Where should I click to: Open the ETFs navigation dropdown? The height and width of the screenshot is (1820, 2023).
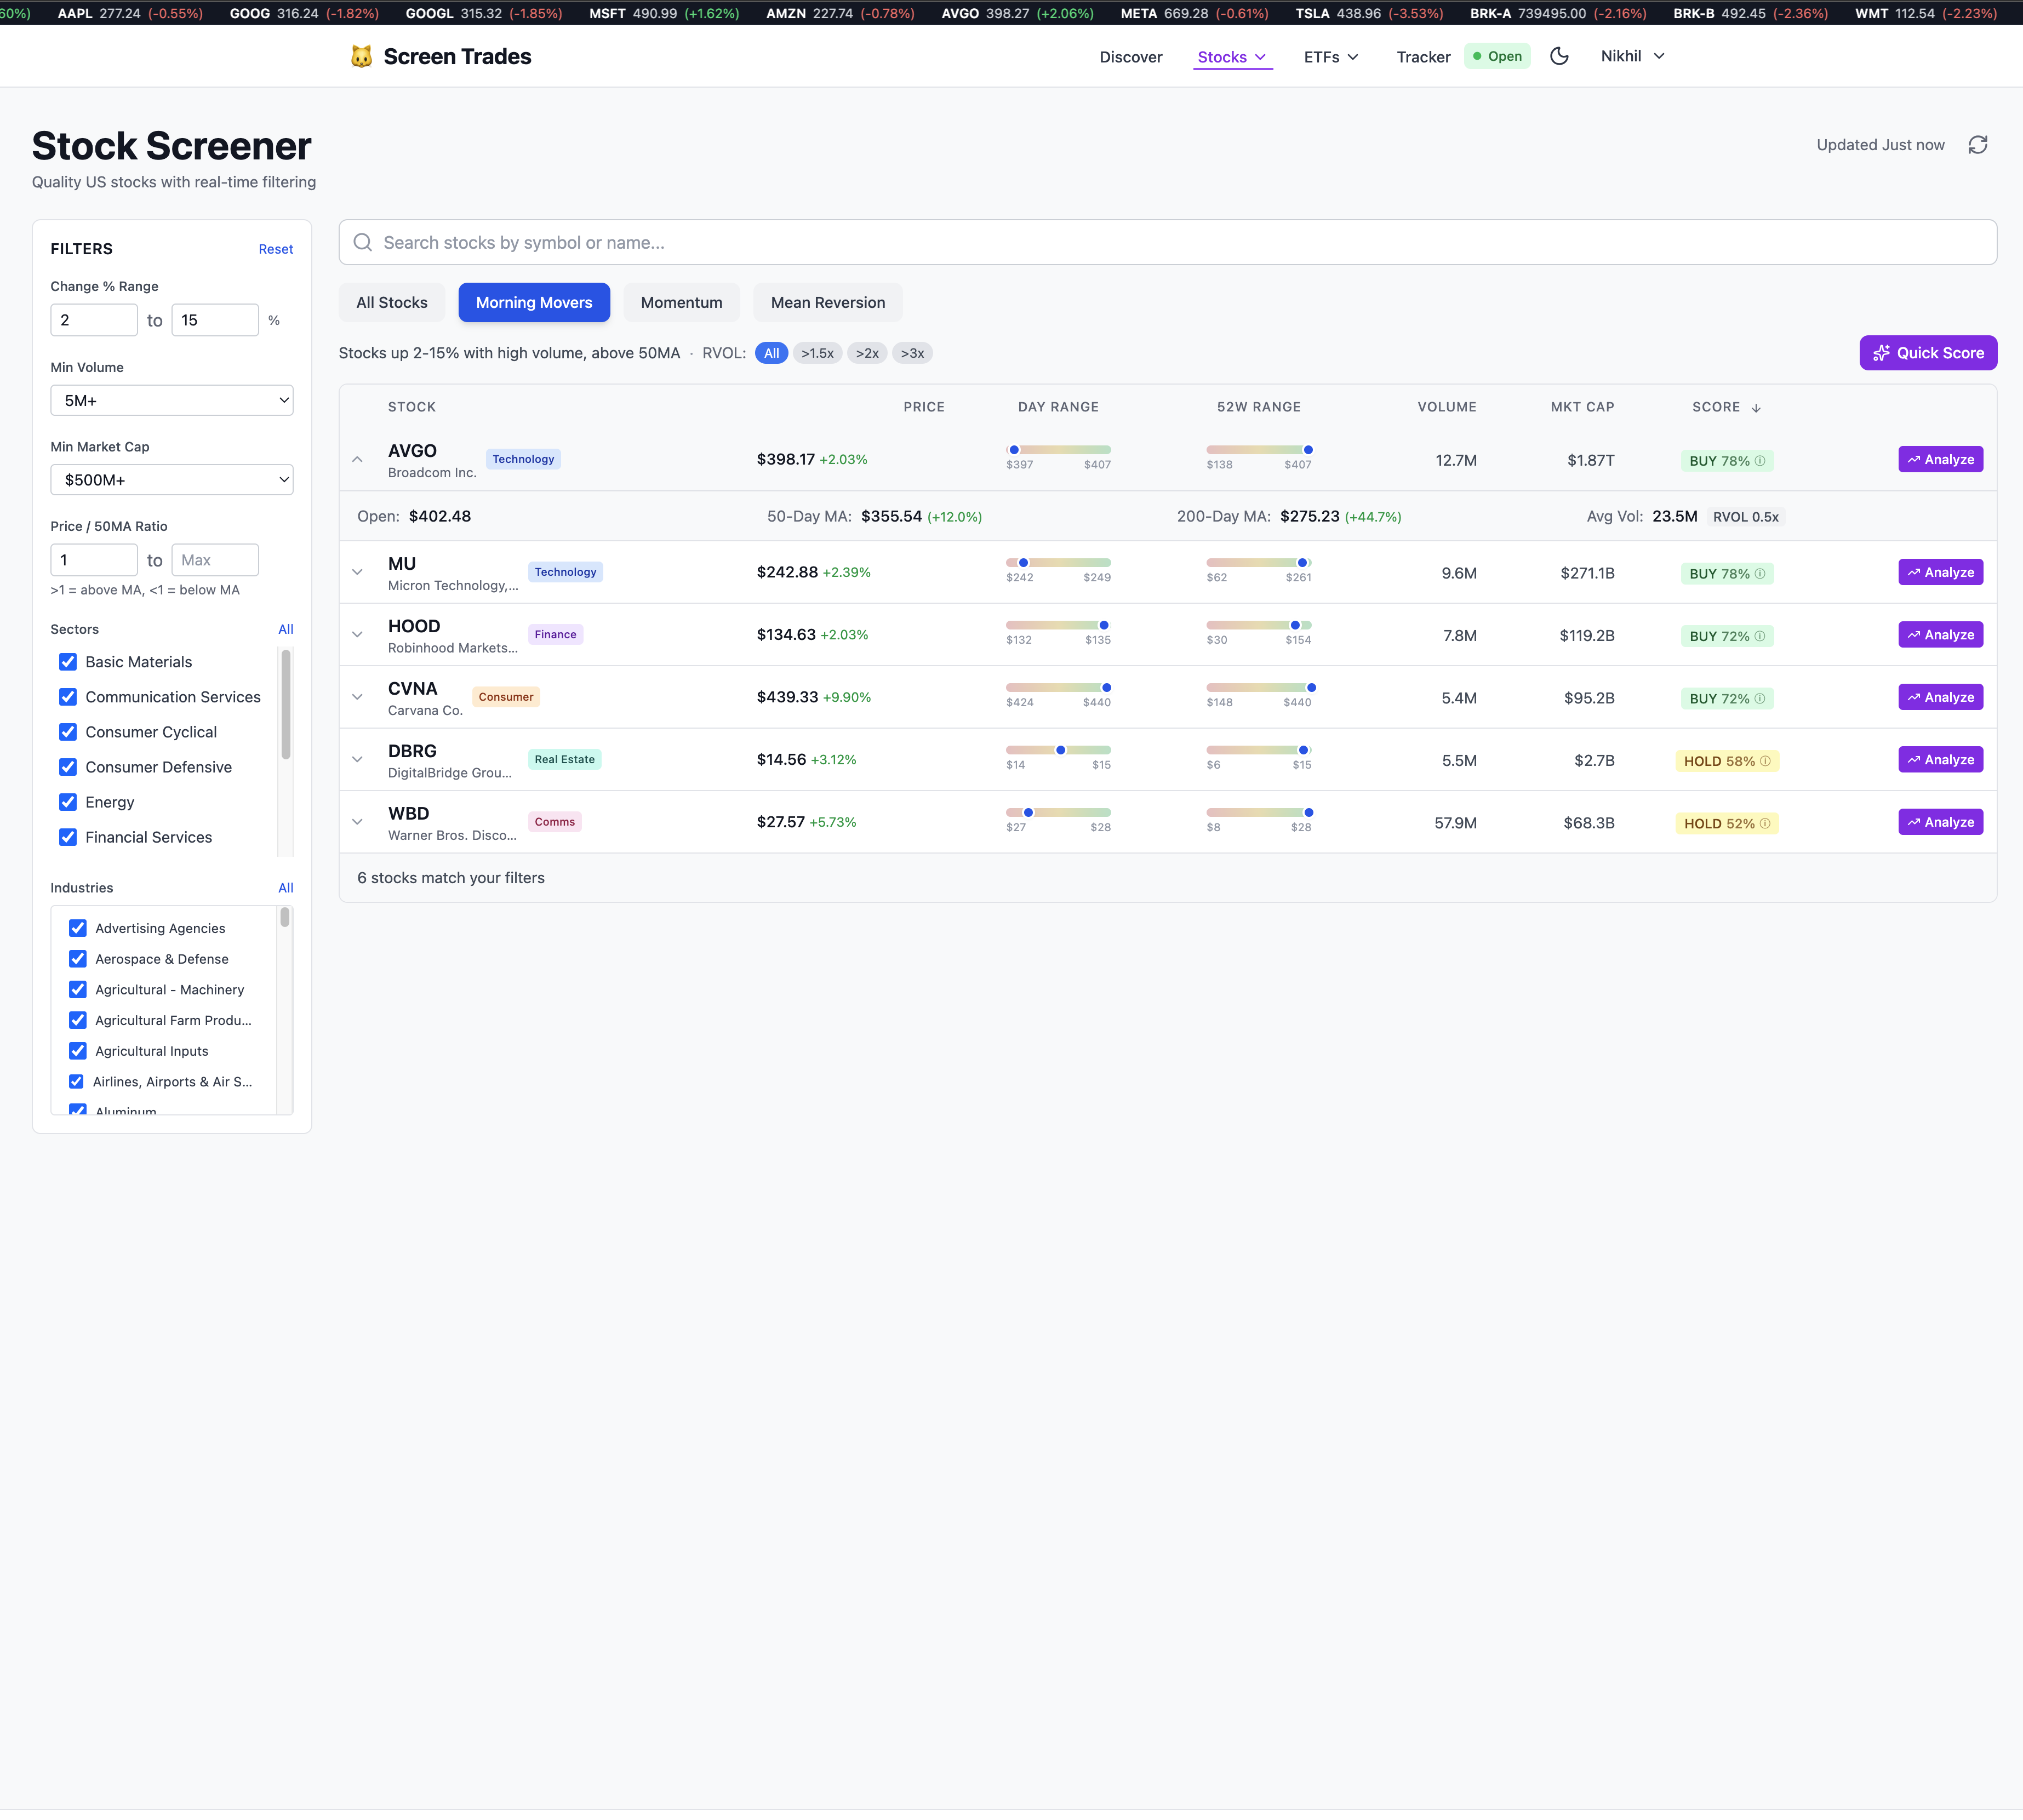tap(1331, 57)
